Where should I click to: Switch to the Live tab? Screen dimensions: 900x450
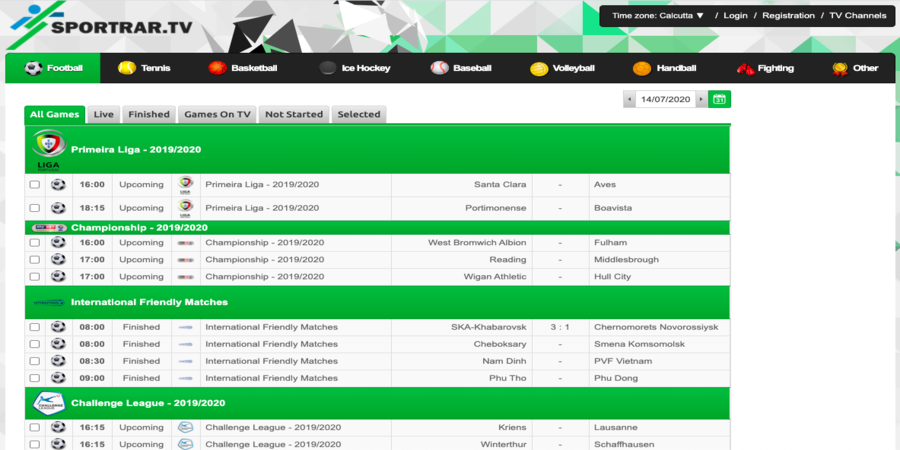pyautogui.click(x=103, y=114)
